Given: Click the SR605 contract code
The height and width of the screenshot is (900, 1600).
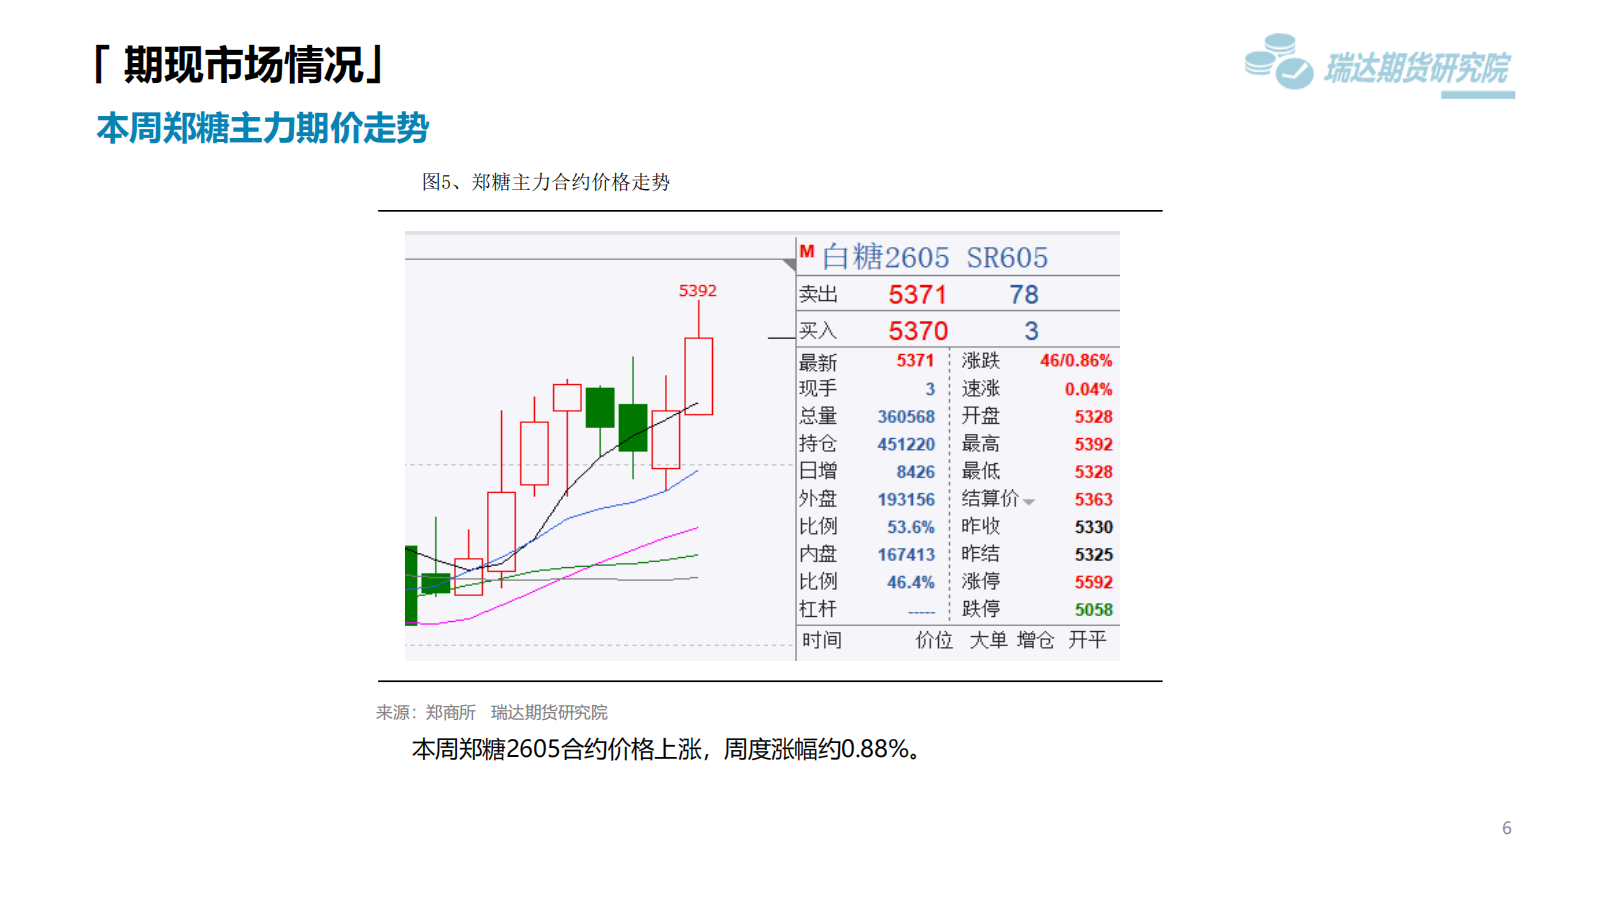Looking at the screenshot, I should [x=1007, y=258].
